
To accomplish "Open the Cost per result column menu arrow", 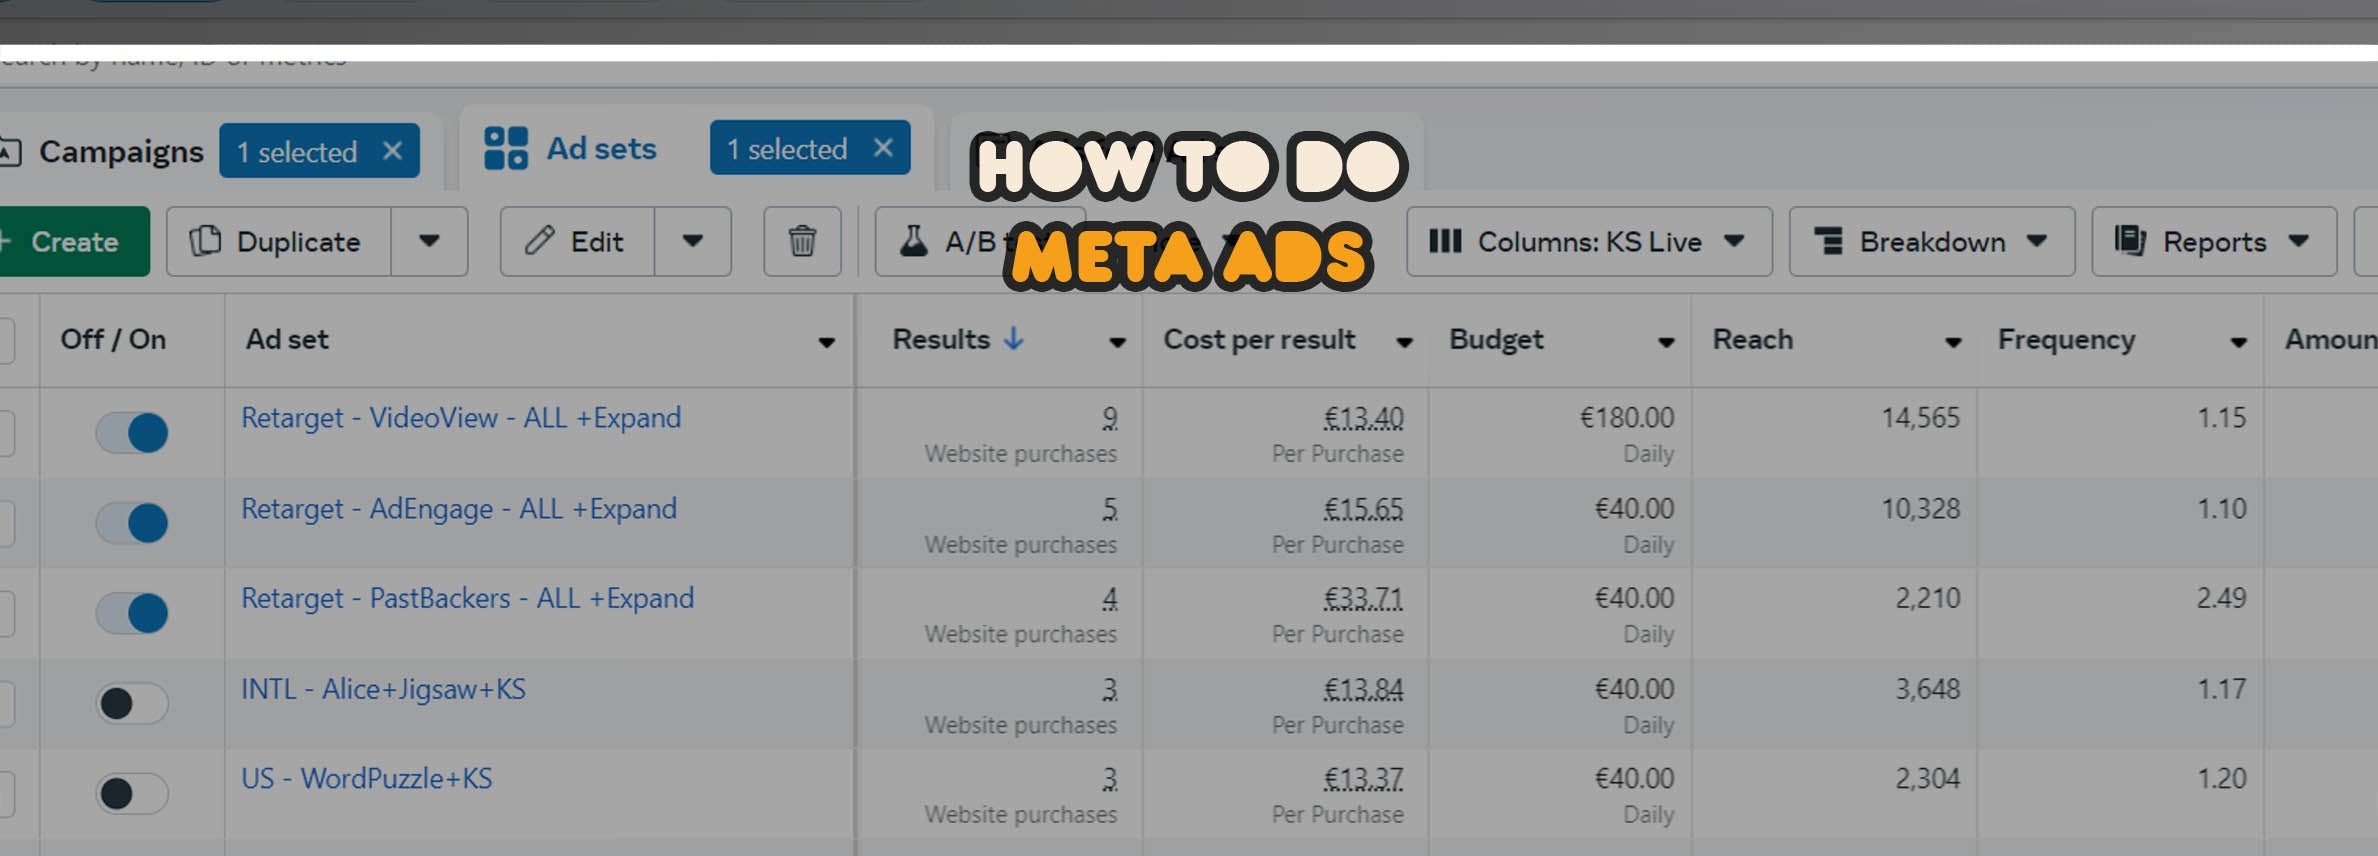I will (1404, 342).
